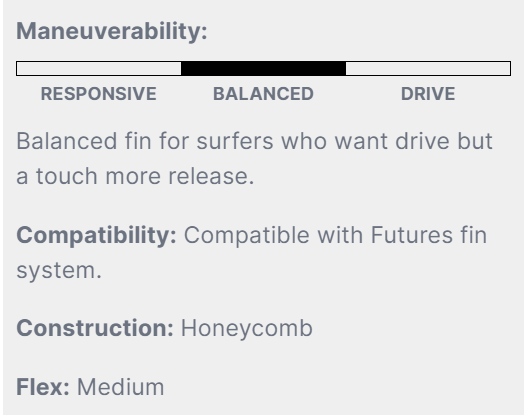Select the empty Responsive segment of the bar

click(x=99, y=68)
